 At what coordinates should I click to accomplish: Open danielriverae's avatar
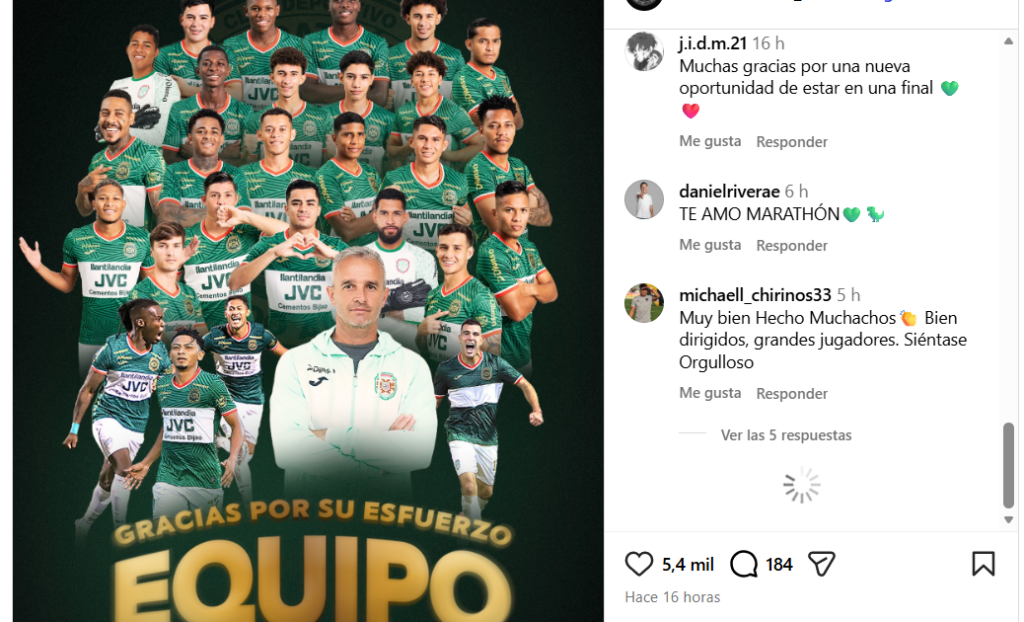(644, 199)
